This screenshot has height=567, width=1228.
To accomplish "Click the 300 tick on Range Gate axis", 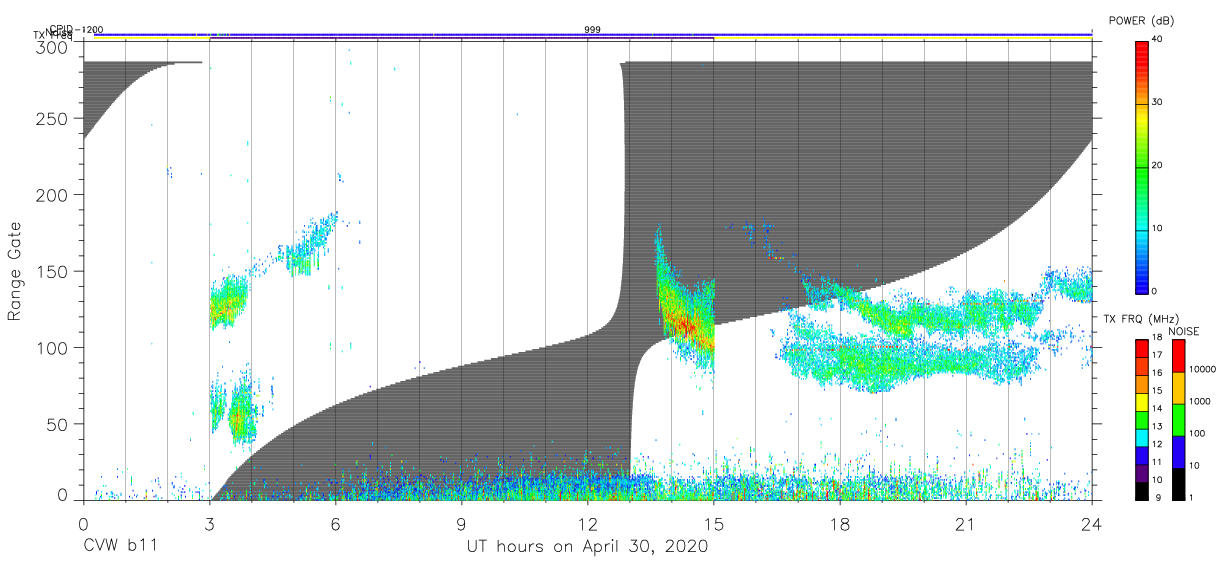I will [52, 47].
